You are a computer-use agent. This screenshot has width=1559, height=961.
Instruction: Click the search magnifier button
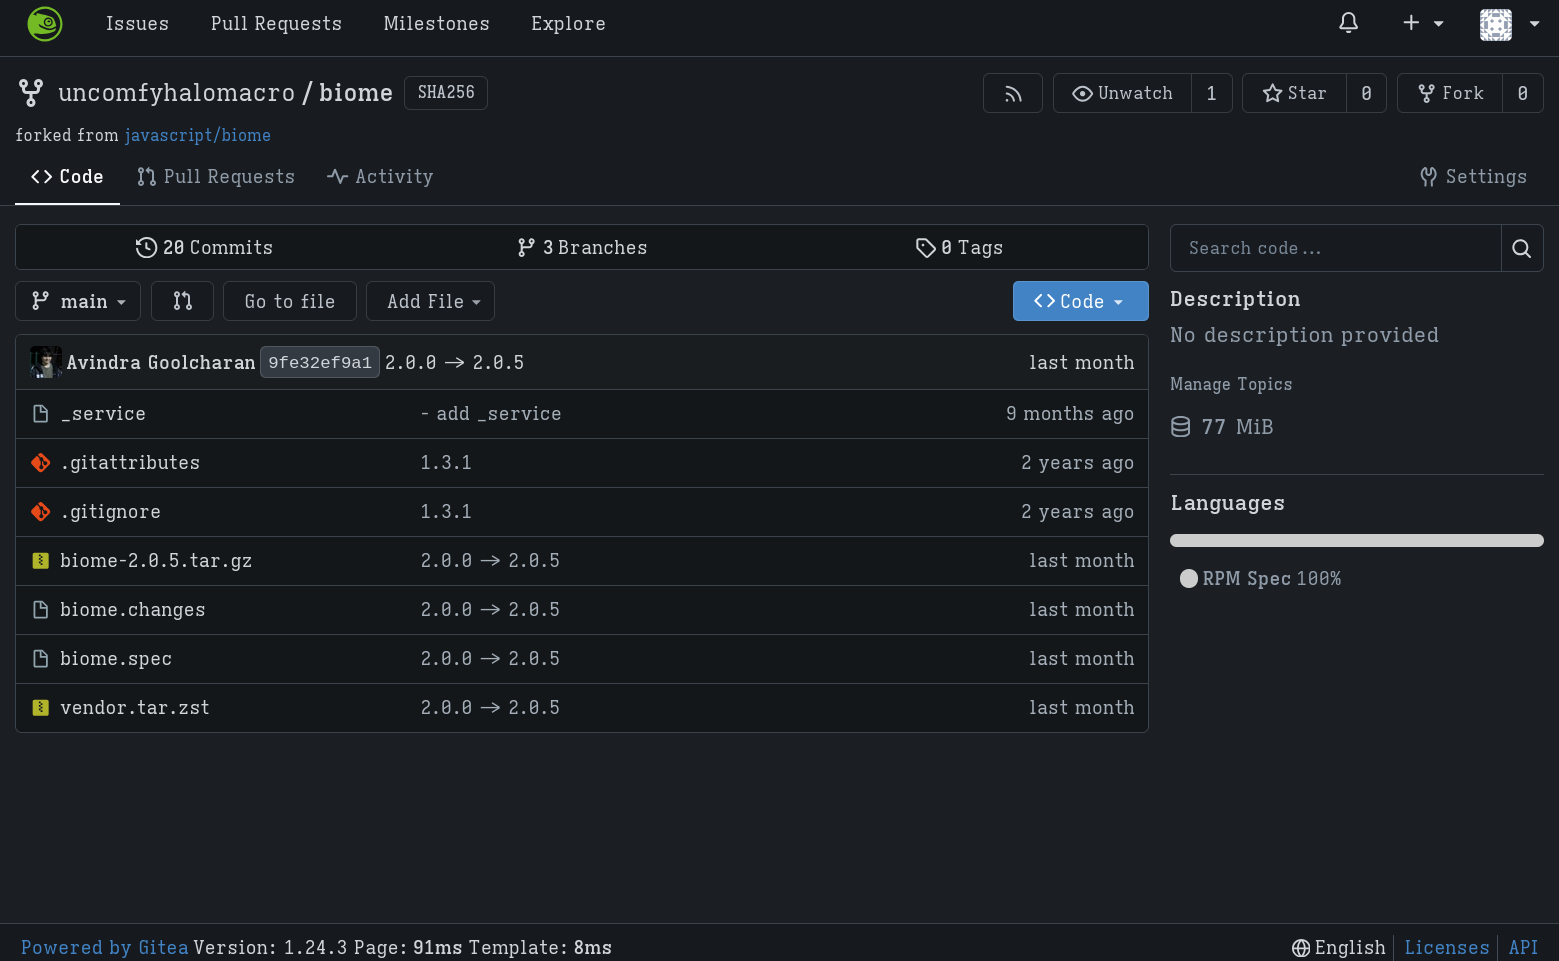[1522, 248]
